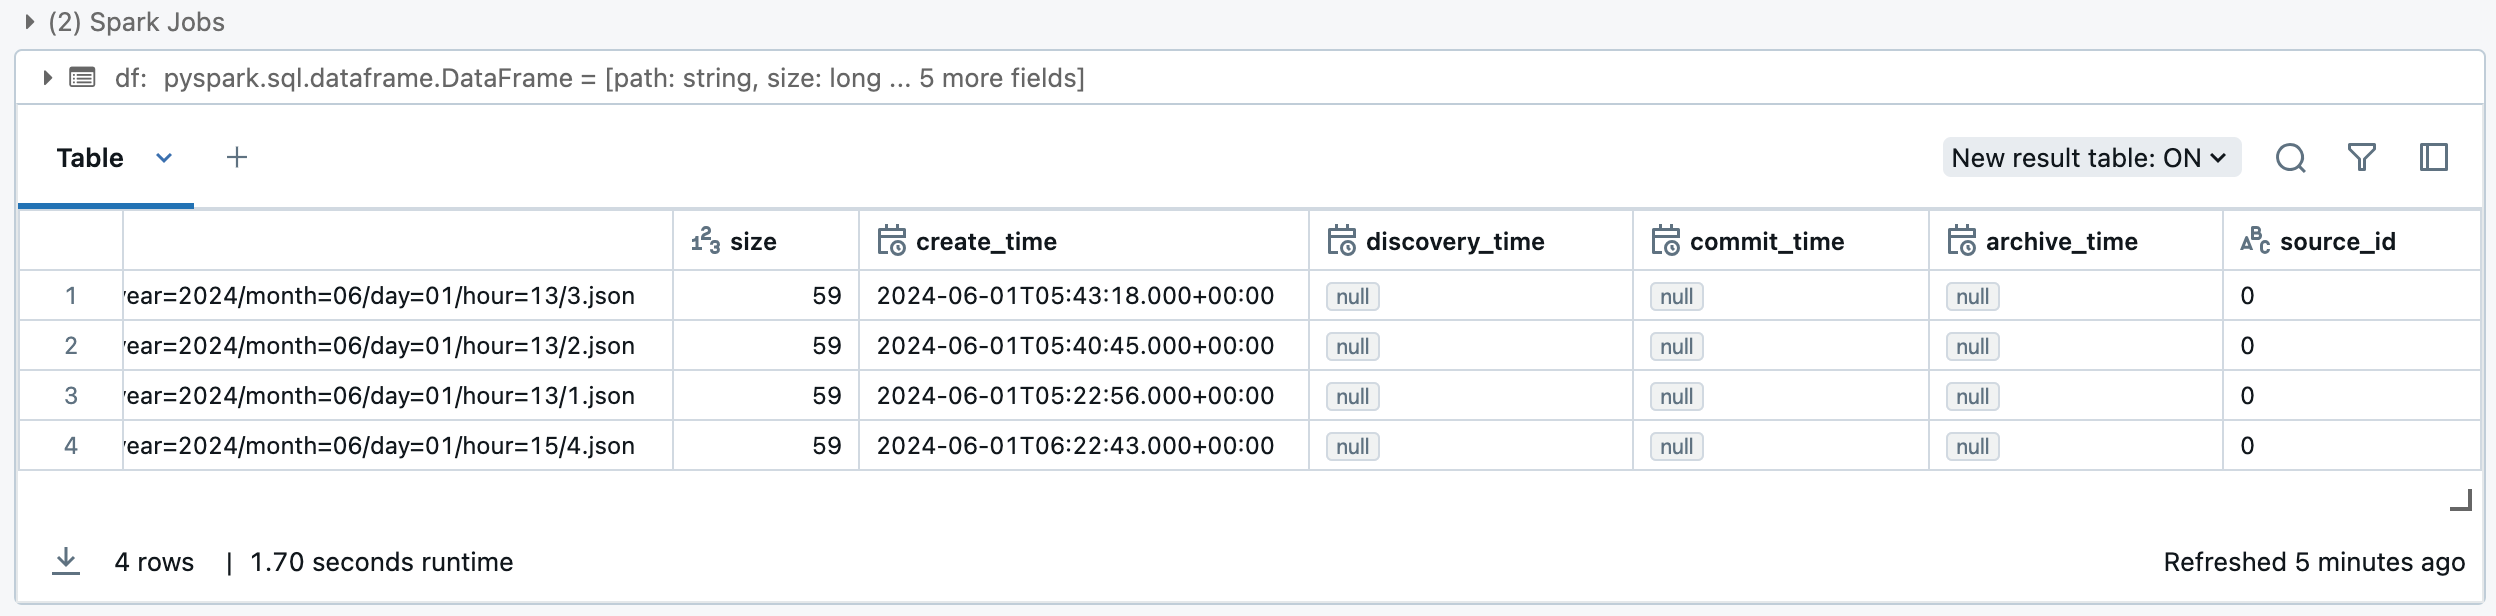2496x616 pixels.
Task: Click the numeric type icon on size column
Action: click(703, 240)
